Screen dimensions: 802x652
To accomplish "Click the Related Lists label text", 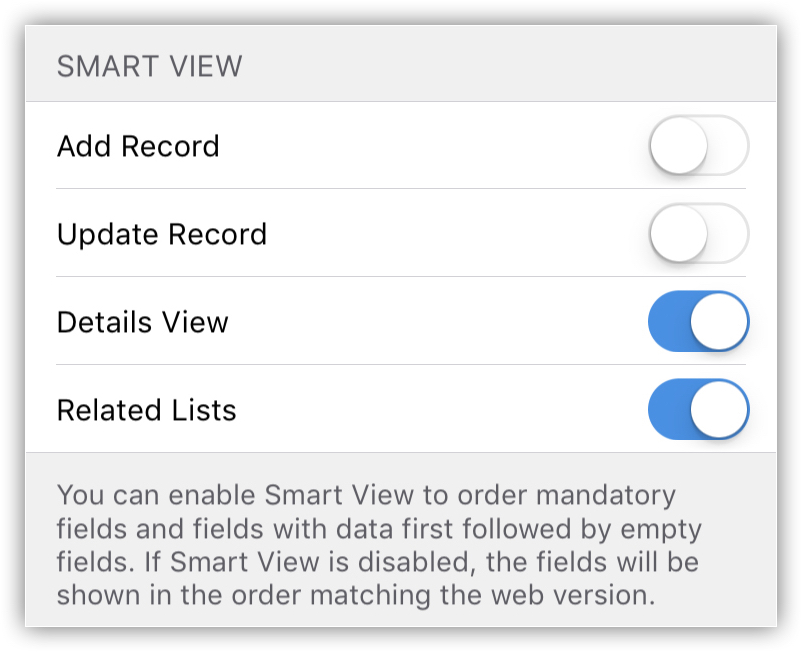I will [x=147, y=410].
